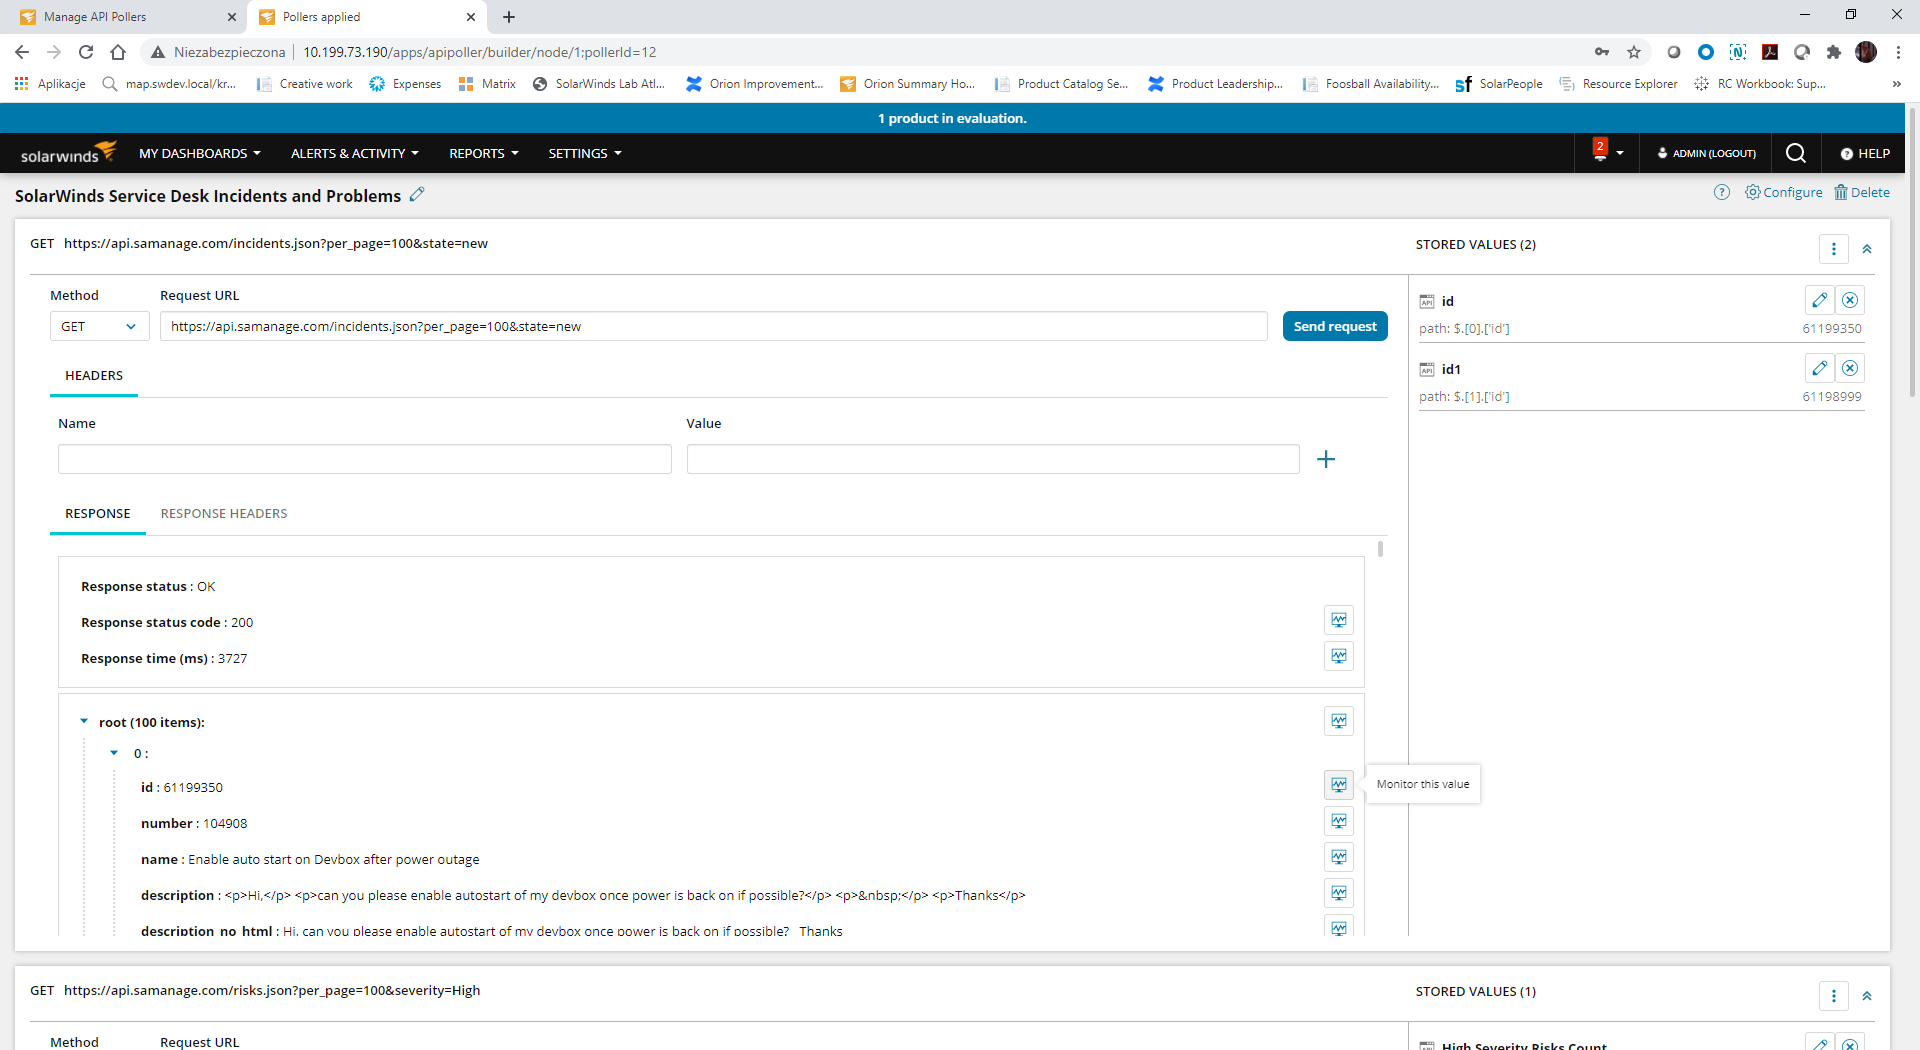Remove the stored value id1

[1850, 368]
